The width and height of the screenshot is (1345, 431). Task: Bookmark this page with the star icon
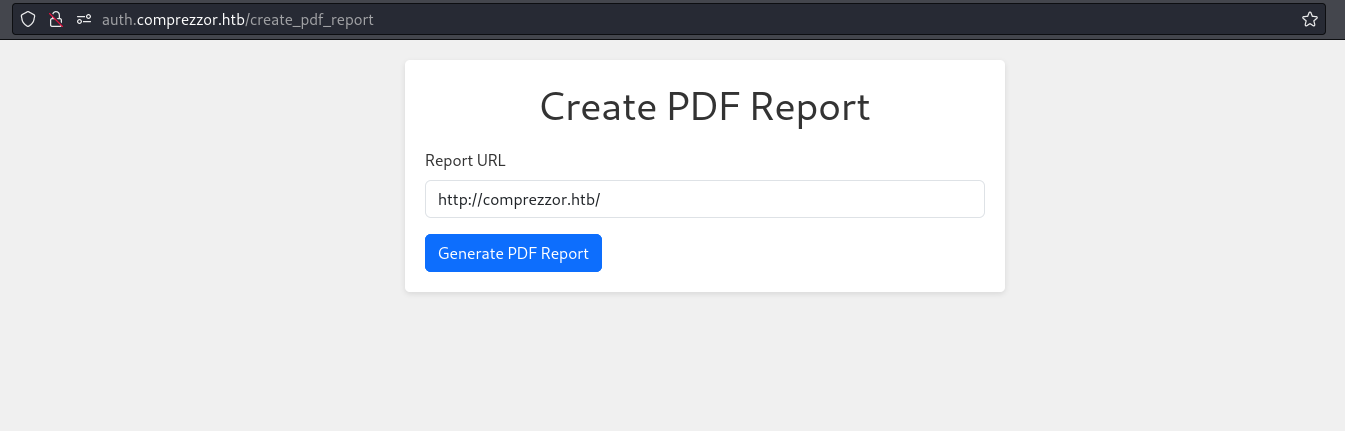pyautogui.click(x=1309, y=19)
